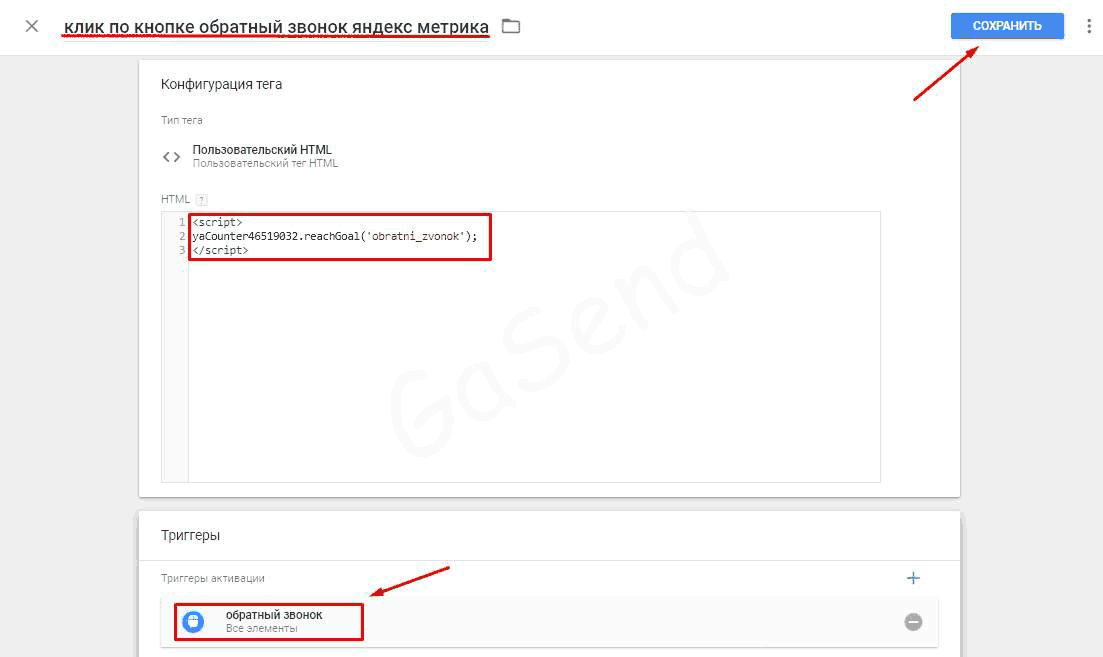Image resolution: width=1103 pixels, height=657 pixels.
Task: Click the 'Все элементы' trigger subtitle
Action: pyautogui.click(x=261, y=629)
